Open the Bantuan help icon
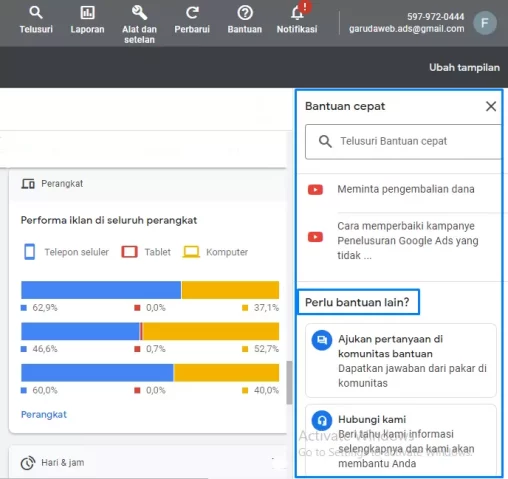 click(245, 13)
